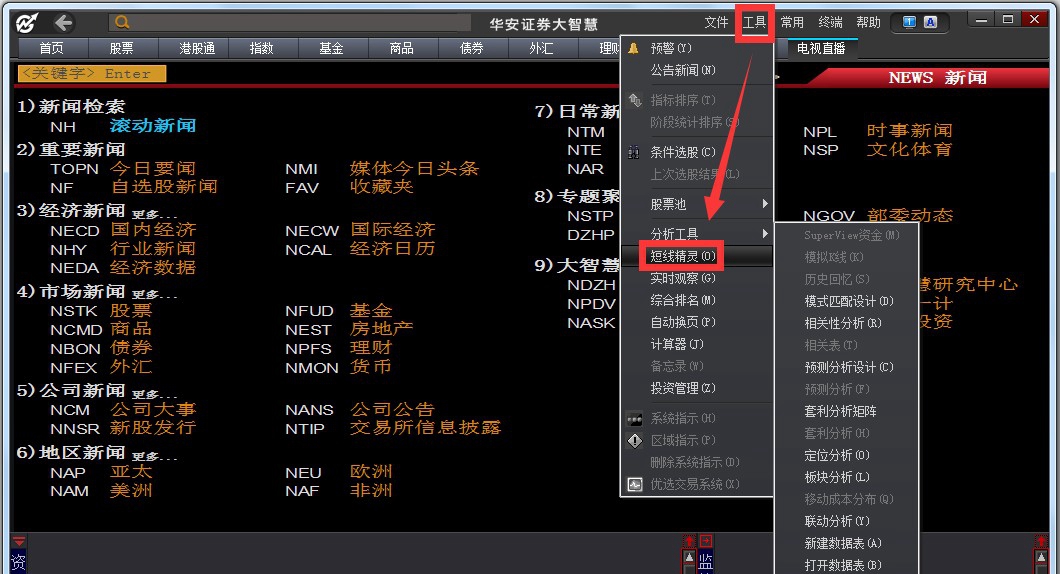Viewport: 1060px width, 574px height.
Task: Choose 模式匹配设计 in the submenu
Action: [847, 301]
